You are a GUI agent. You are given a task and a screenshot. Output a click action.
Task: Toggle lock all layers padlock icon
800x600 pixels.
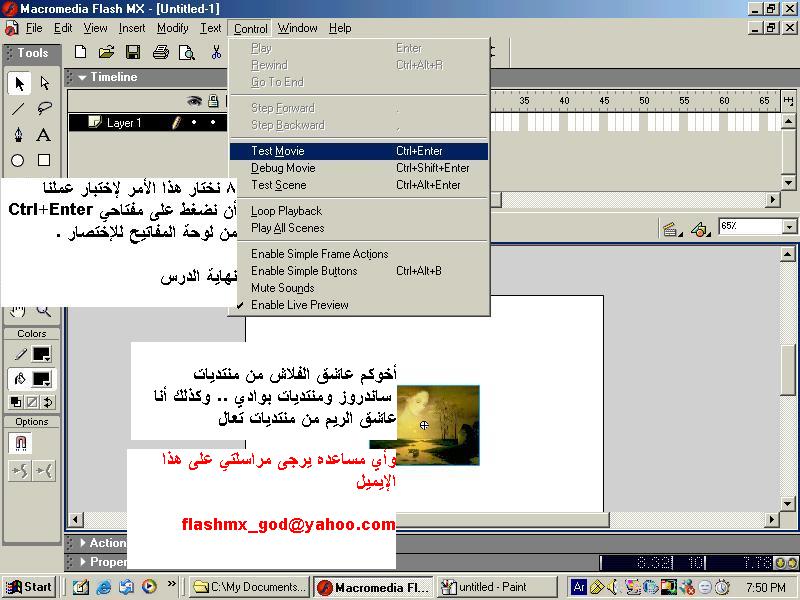(213, 101)
